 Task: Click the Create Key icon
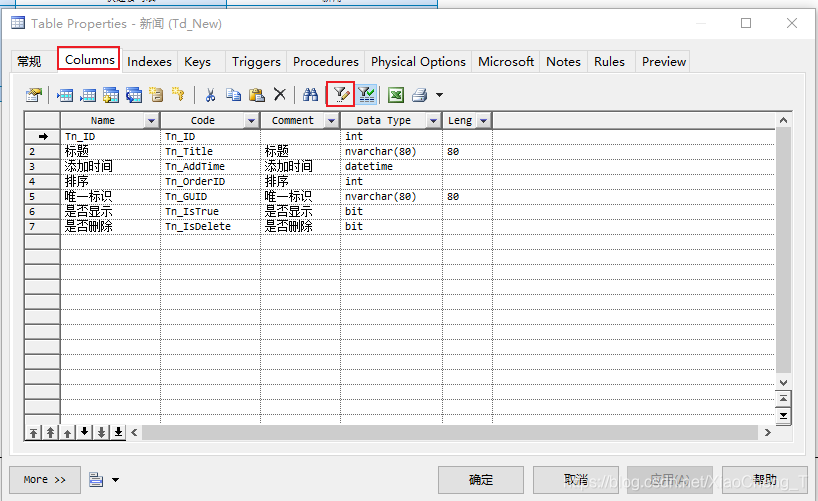178,94
